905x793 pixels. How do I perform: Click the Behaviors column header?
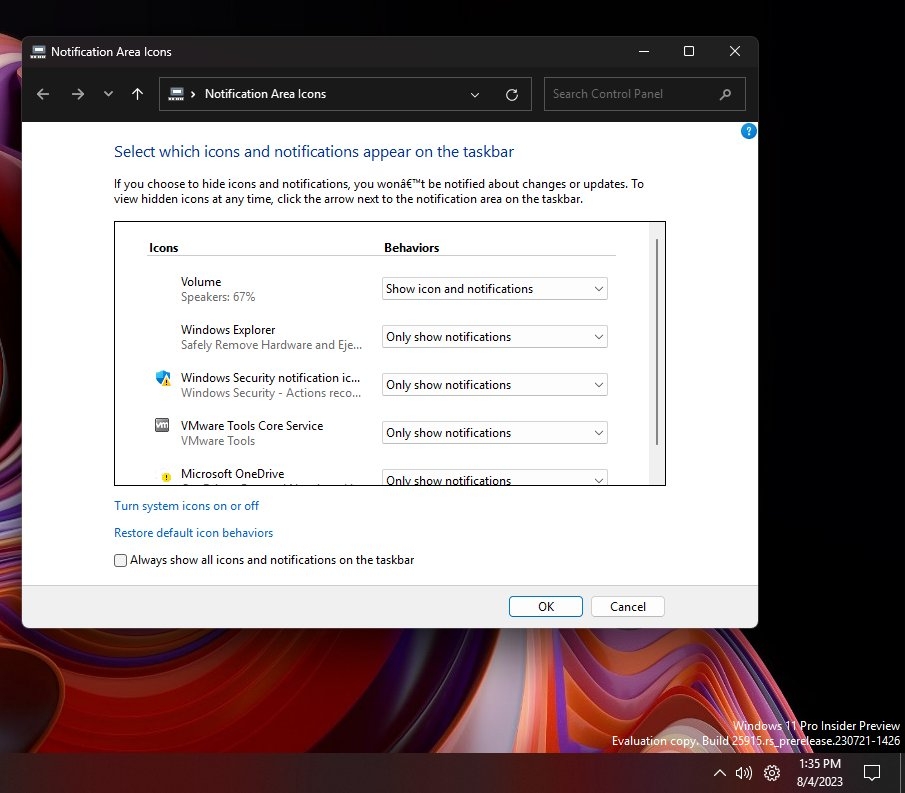pos(412,248)
